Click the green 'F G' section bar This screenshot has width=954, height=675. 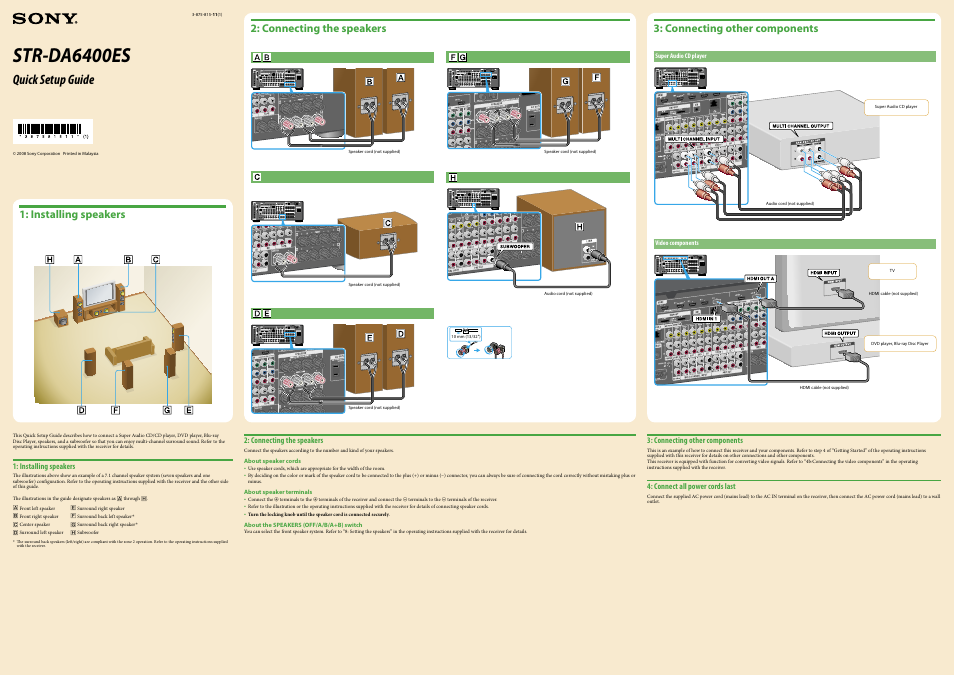pyautogui.click(x=538, y=57)
